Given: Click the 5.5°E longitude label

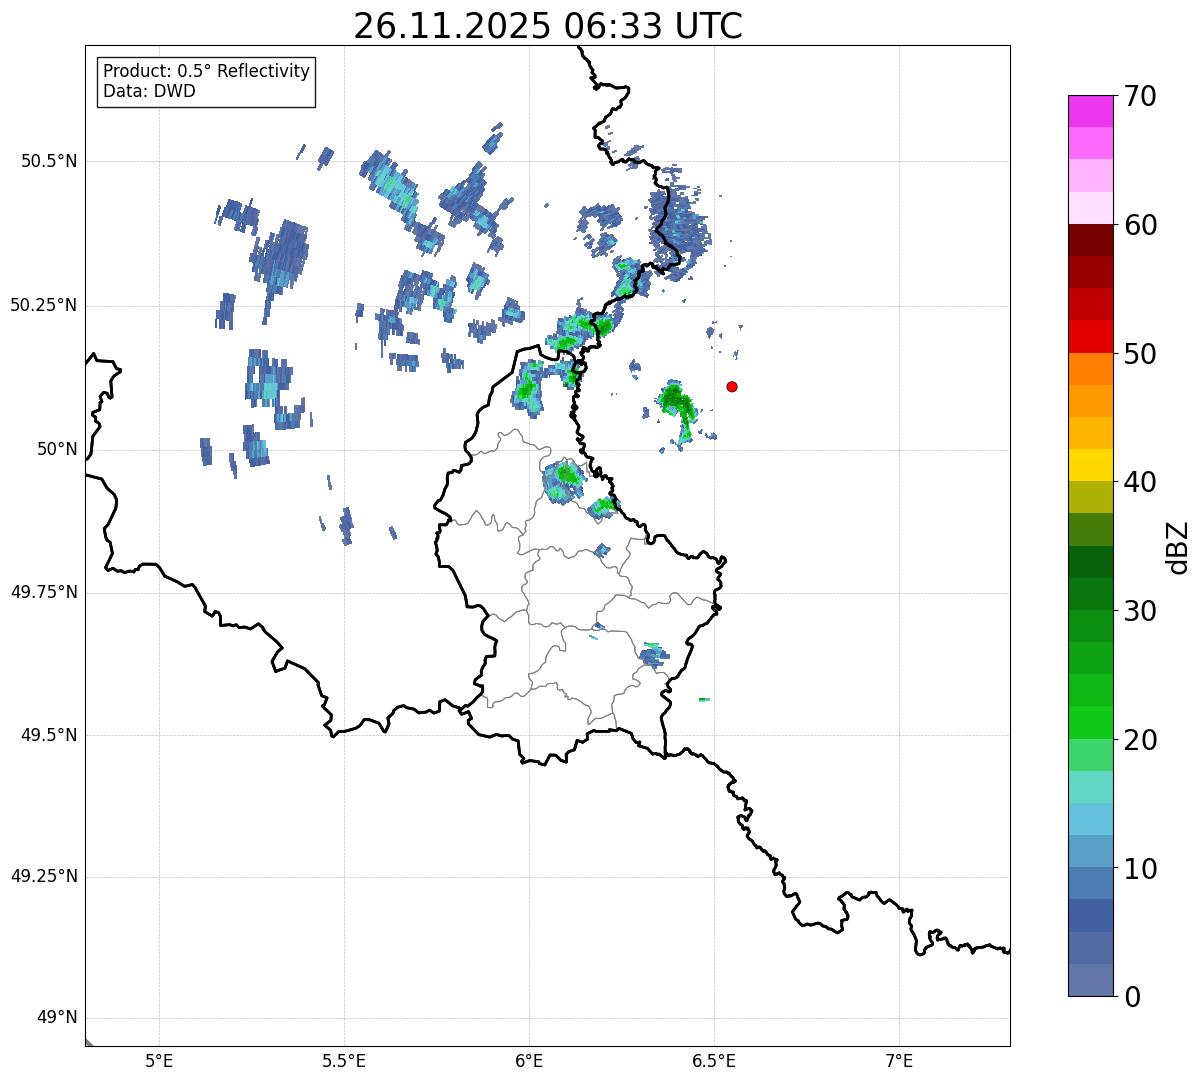Looking at the screenshot, I should pos(344,1061).
